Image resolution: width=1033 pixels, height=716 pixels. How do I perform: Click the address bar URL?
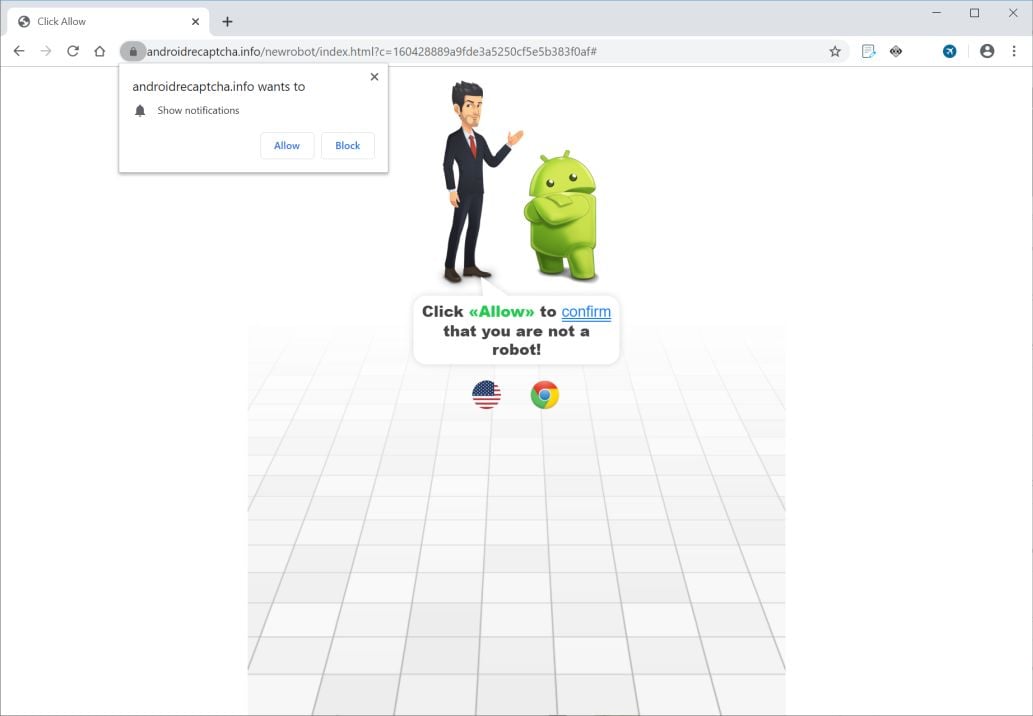(x=372, y=51)
